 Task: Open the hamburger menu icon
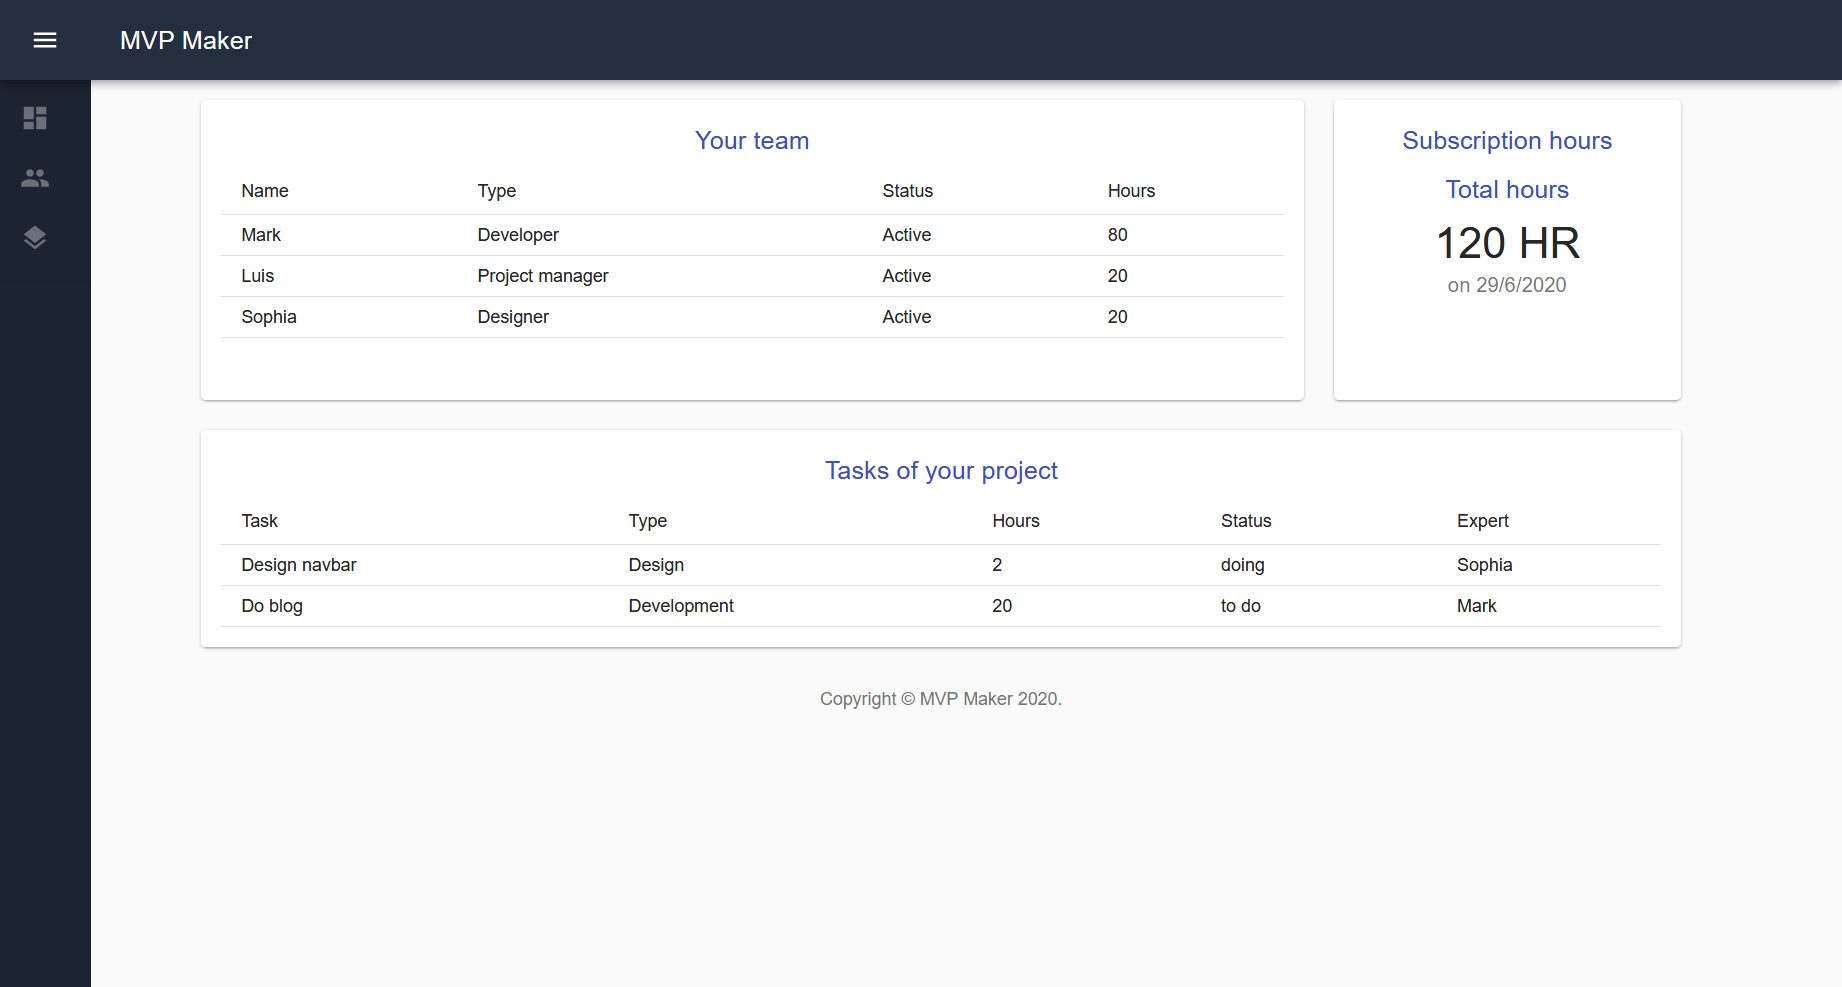coord(45,40)
